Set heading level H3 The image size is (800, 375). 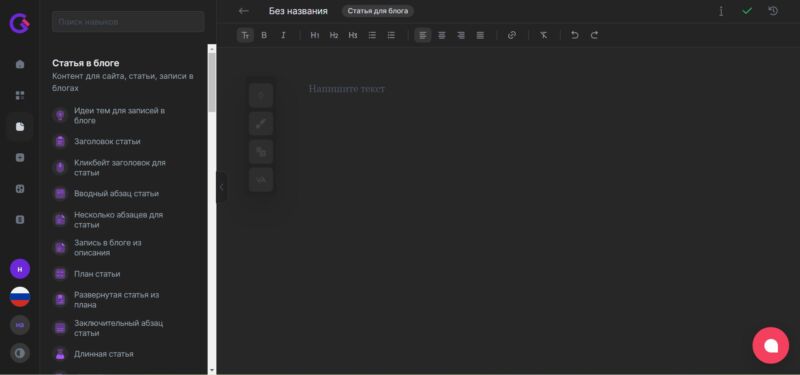pyautogui.click(x=353, y=35)
